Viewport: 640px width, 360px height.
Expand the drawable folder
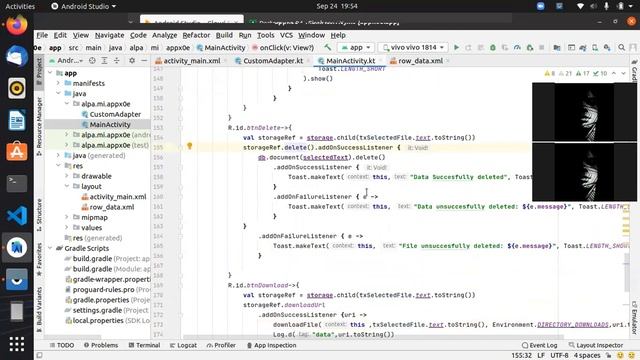coord(67,176)
